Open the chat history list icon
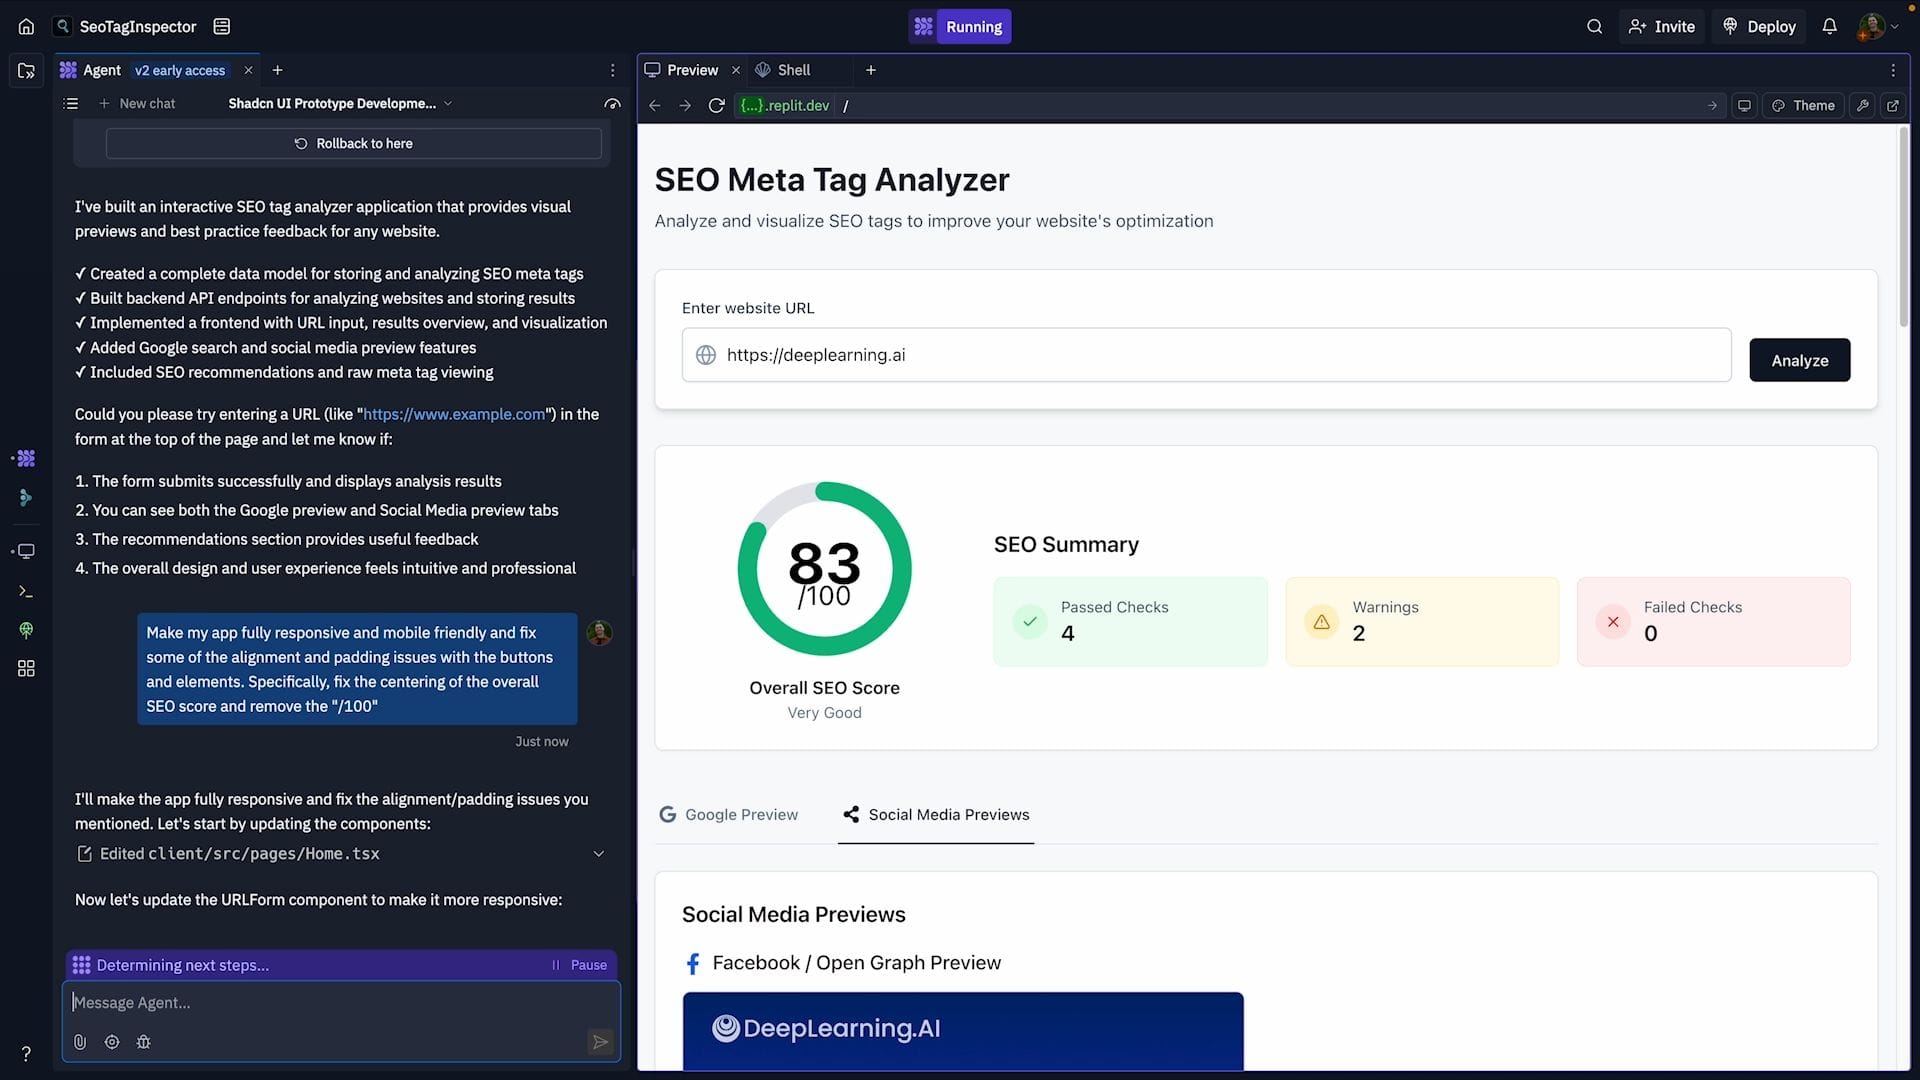This screenshot has width=1920, height=1080. [70, 104]
